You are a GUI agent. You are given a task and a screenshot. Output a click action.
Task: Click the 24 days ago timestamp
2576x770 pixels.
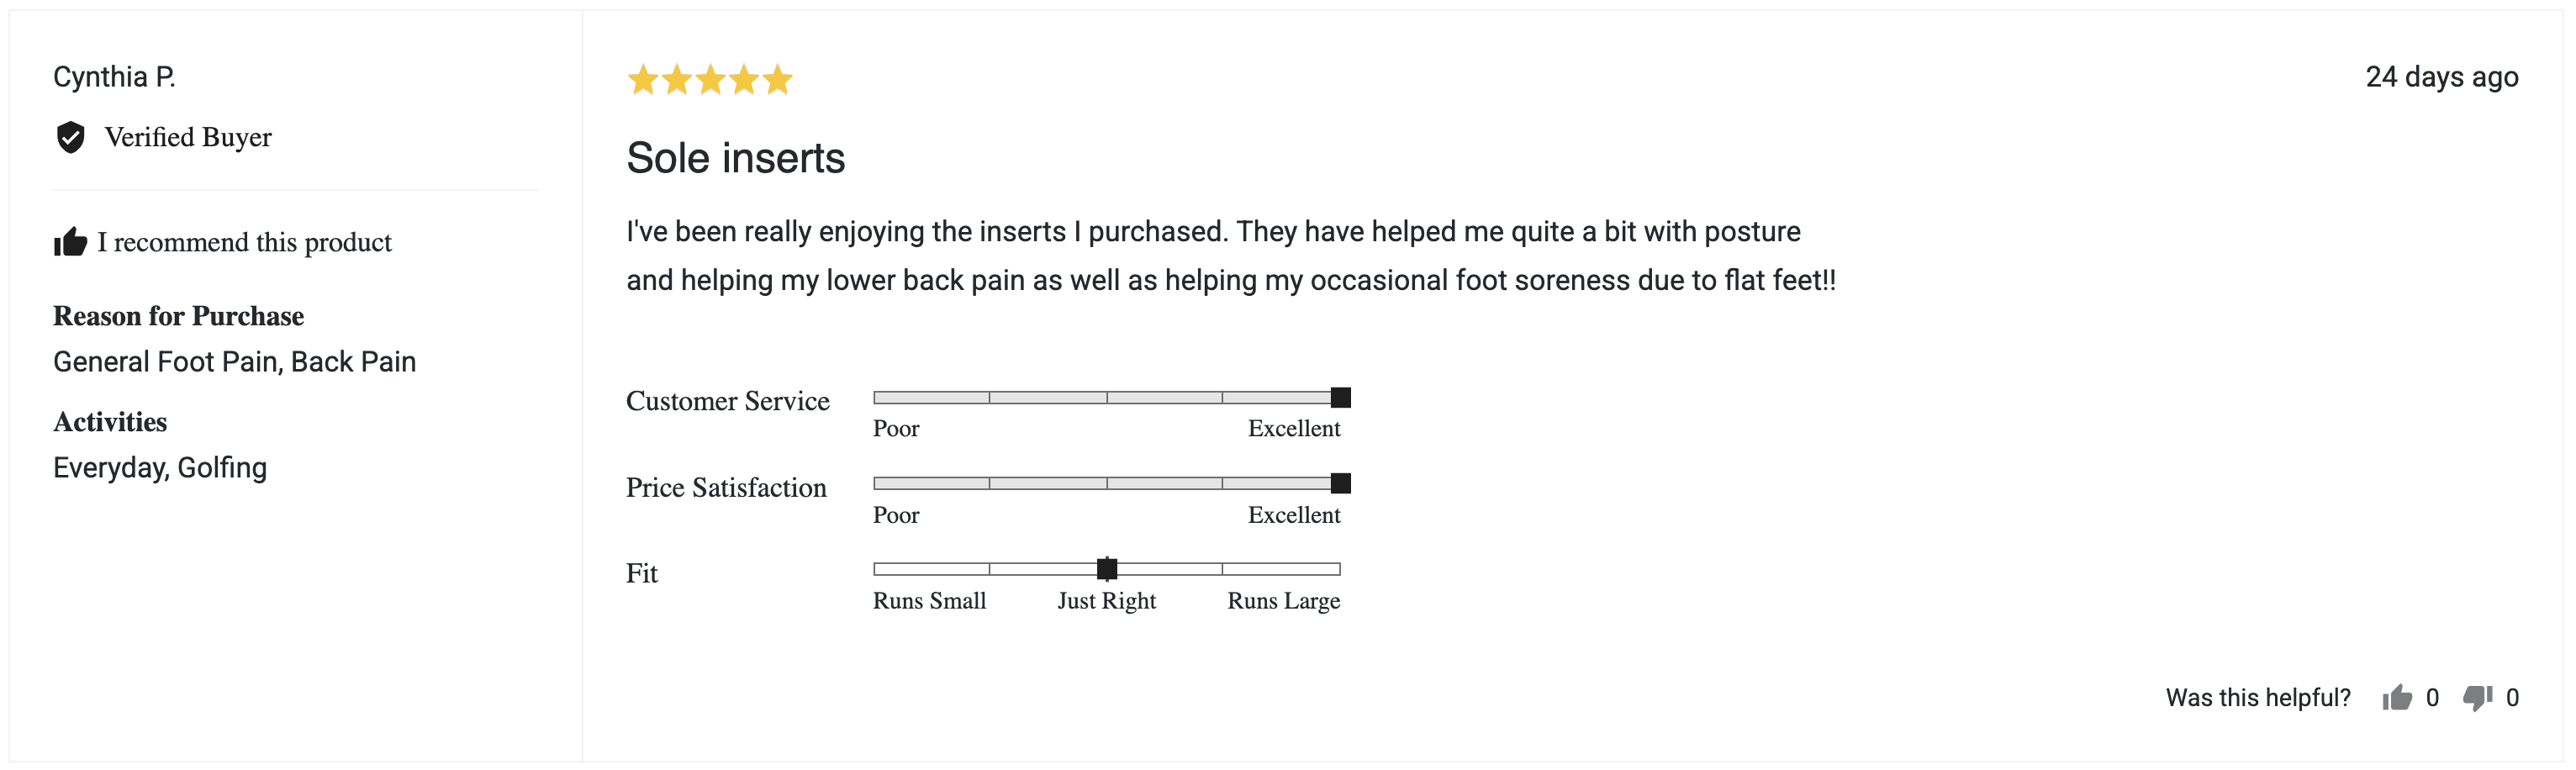(2441, 77)
